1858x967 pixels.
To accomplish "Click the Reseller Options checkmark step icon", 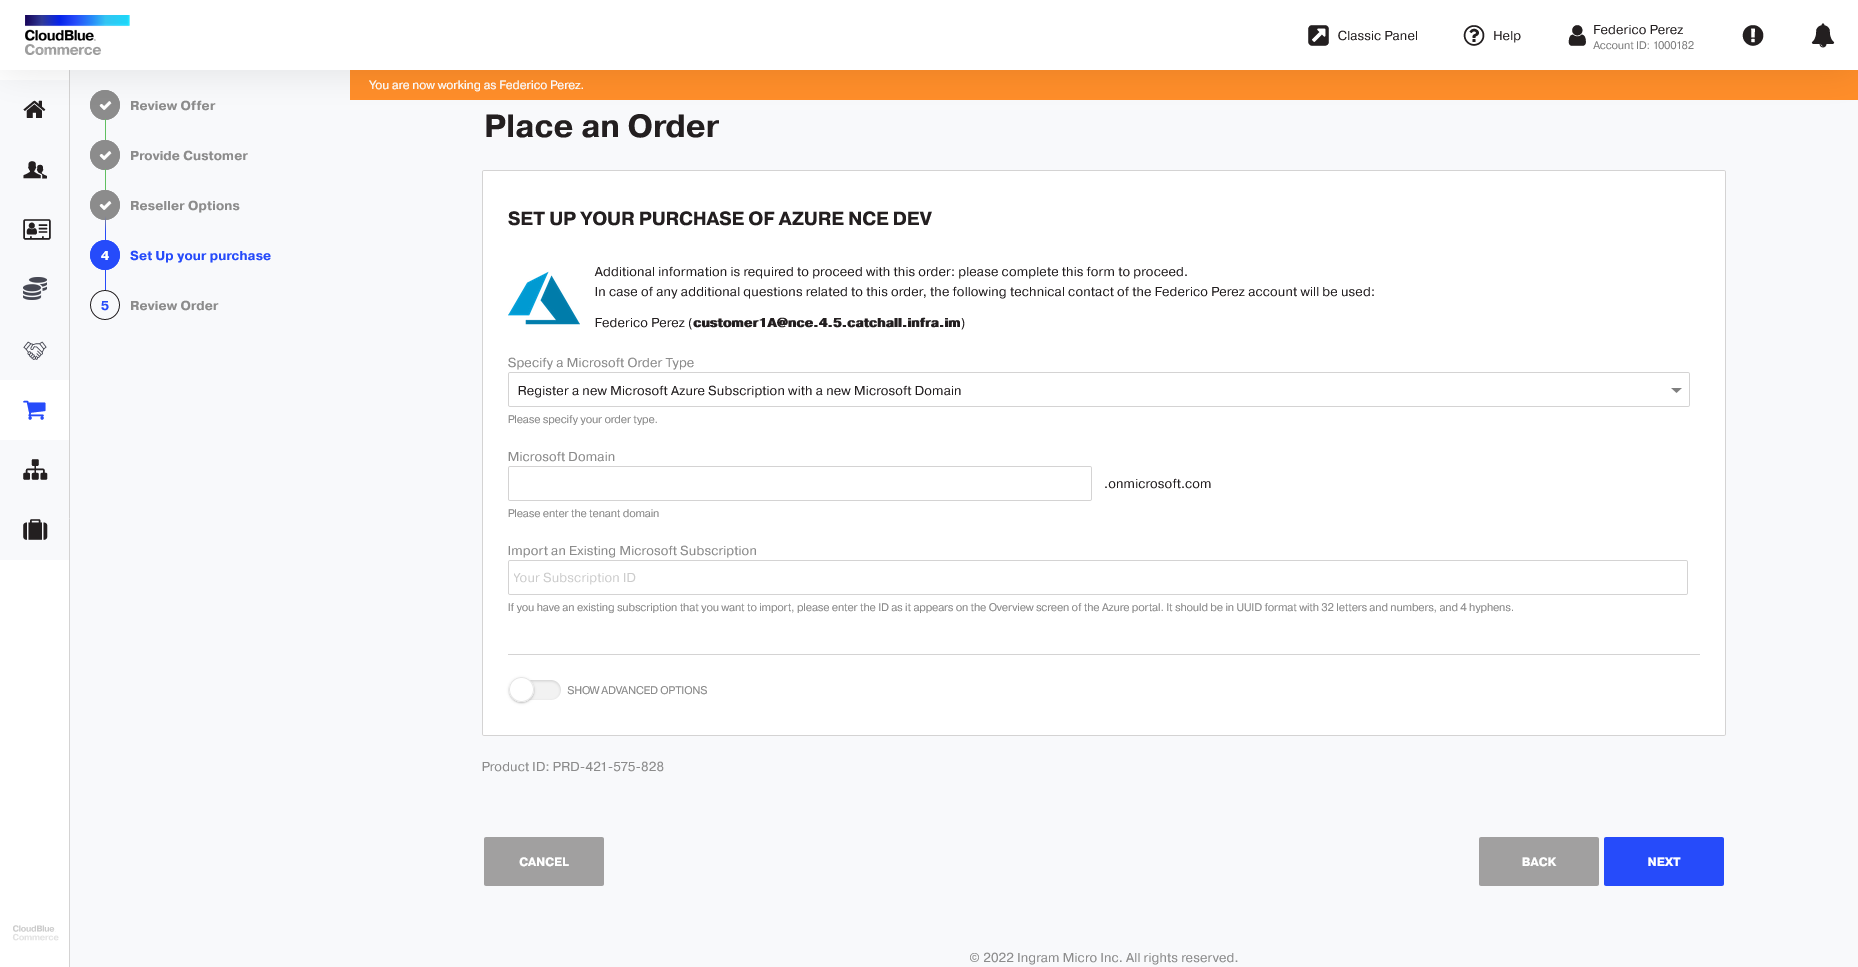I will coord(105,205).
